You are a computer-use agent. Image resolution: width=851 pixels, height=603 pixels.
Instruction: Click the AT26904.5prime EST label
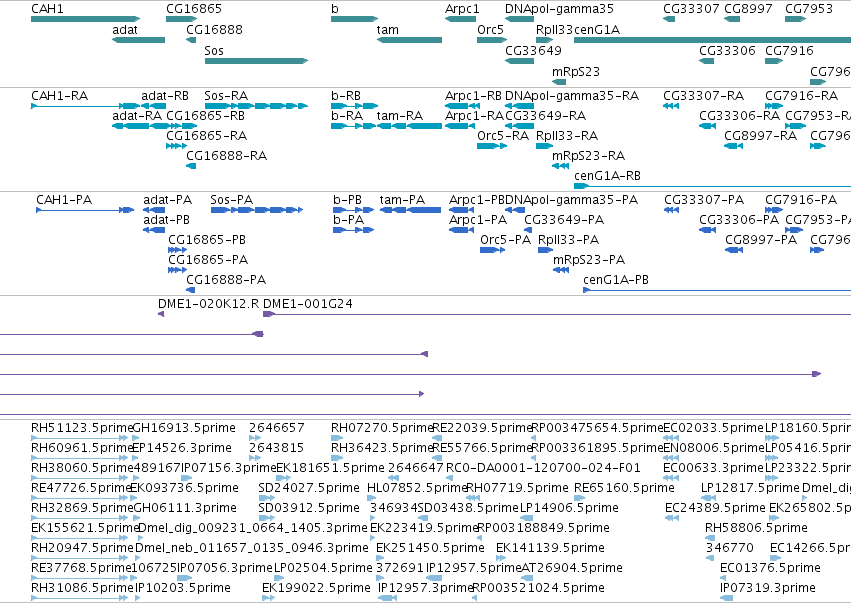tap(571, 568)
